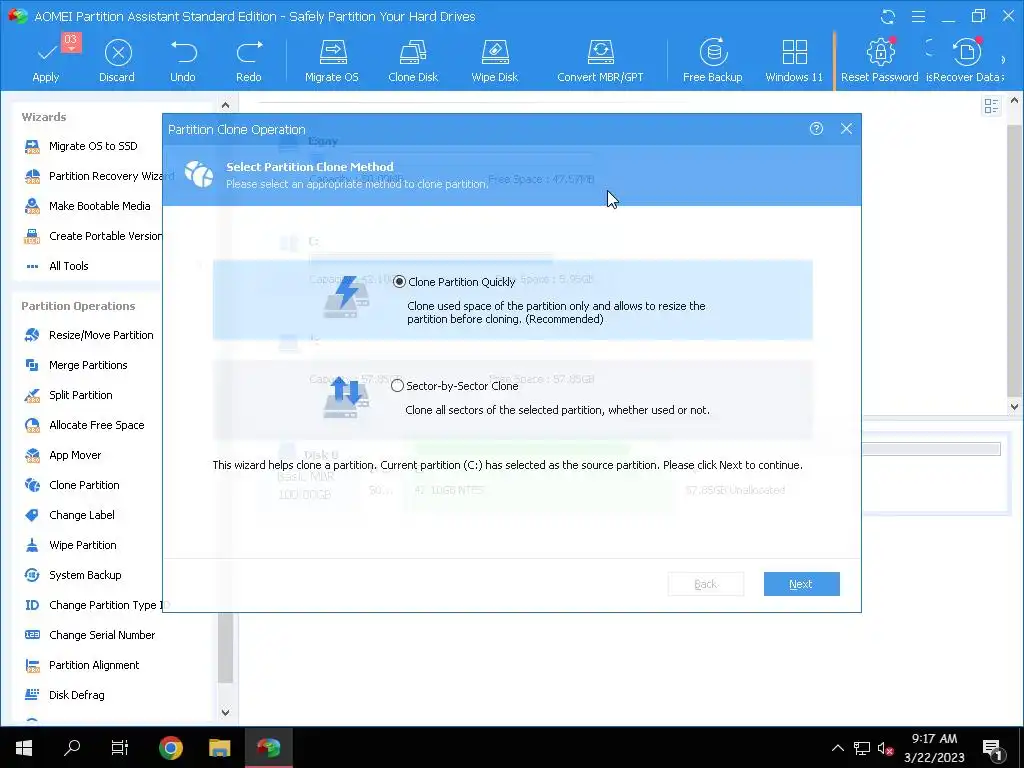
Task: Open the Wipe Disk tool
Action: pos(494,61)
